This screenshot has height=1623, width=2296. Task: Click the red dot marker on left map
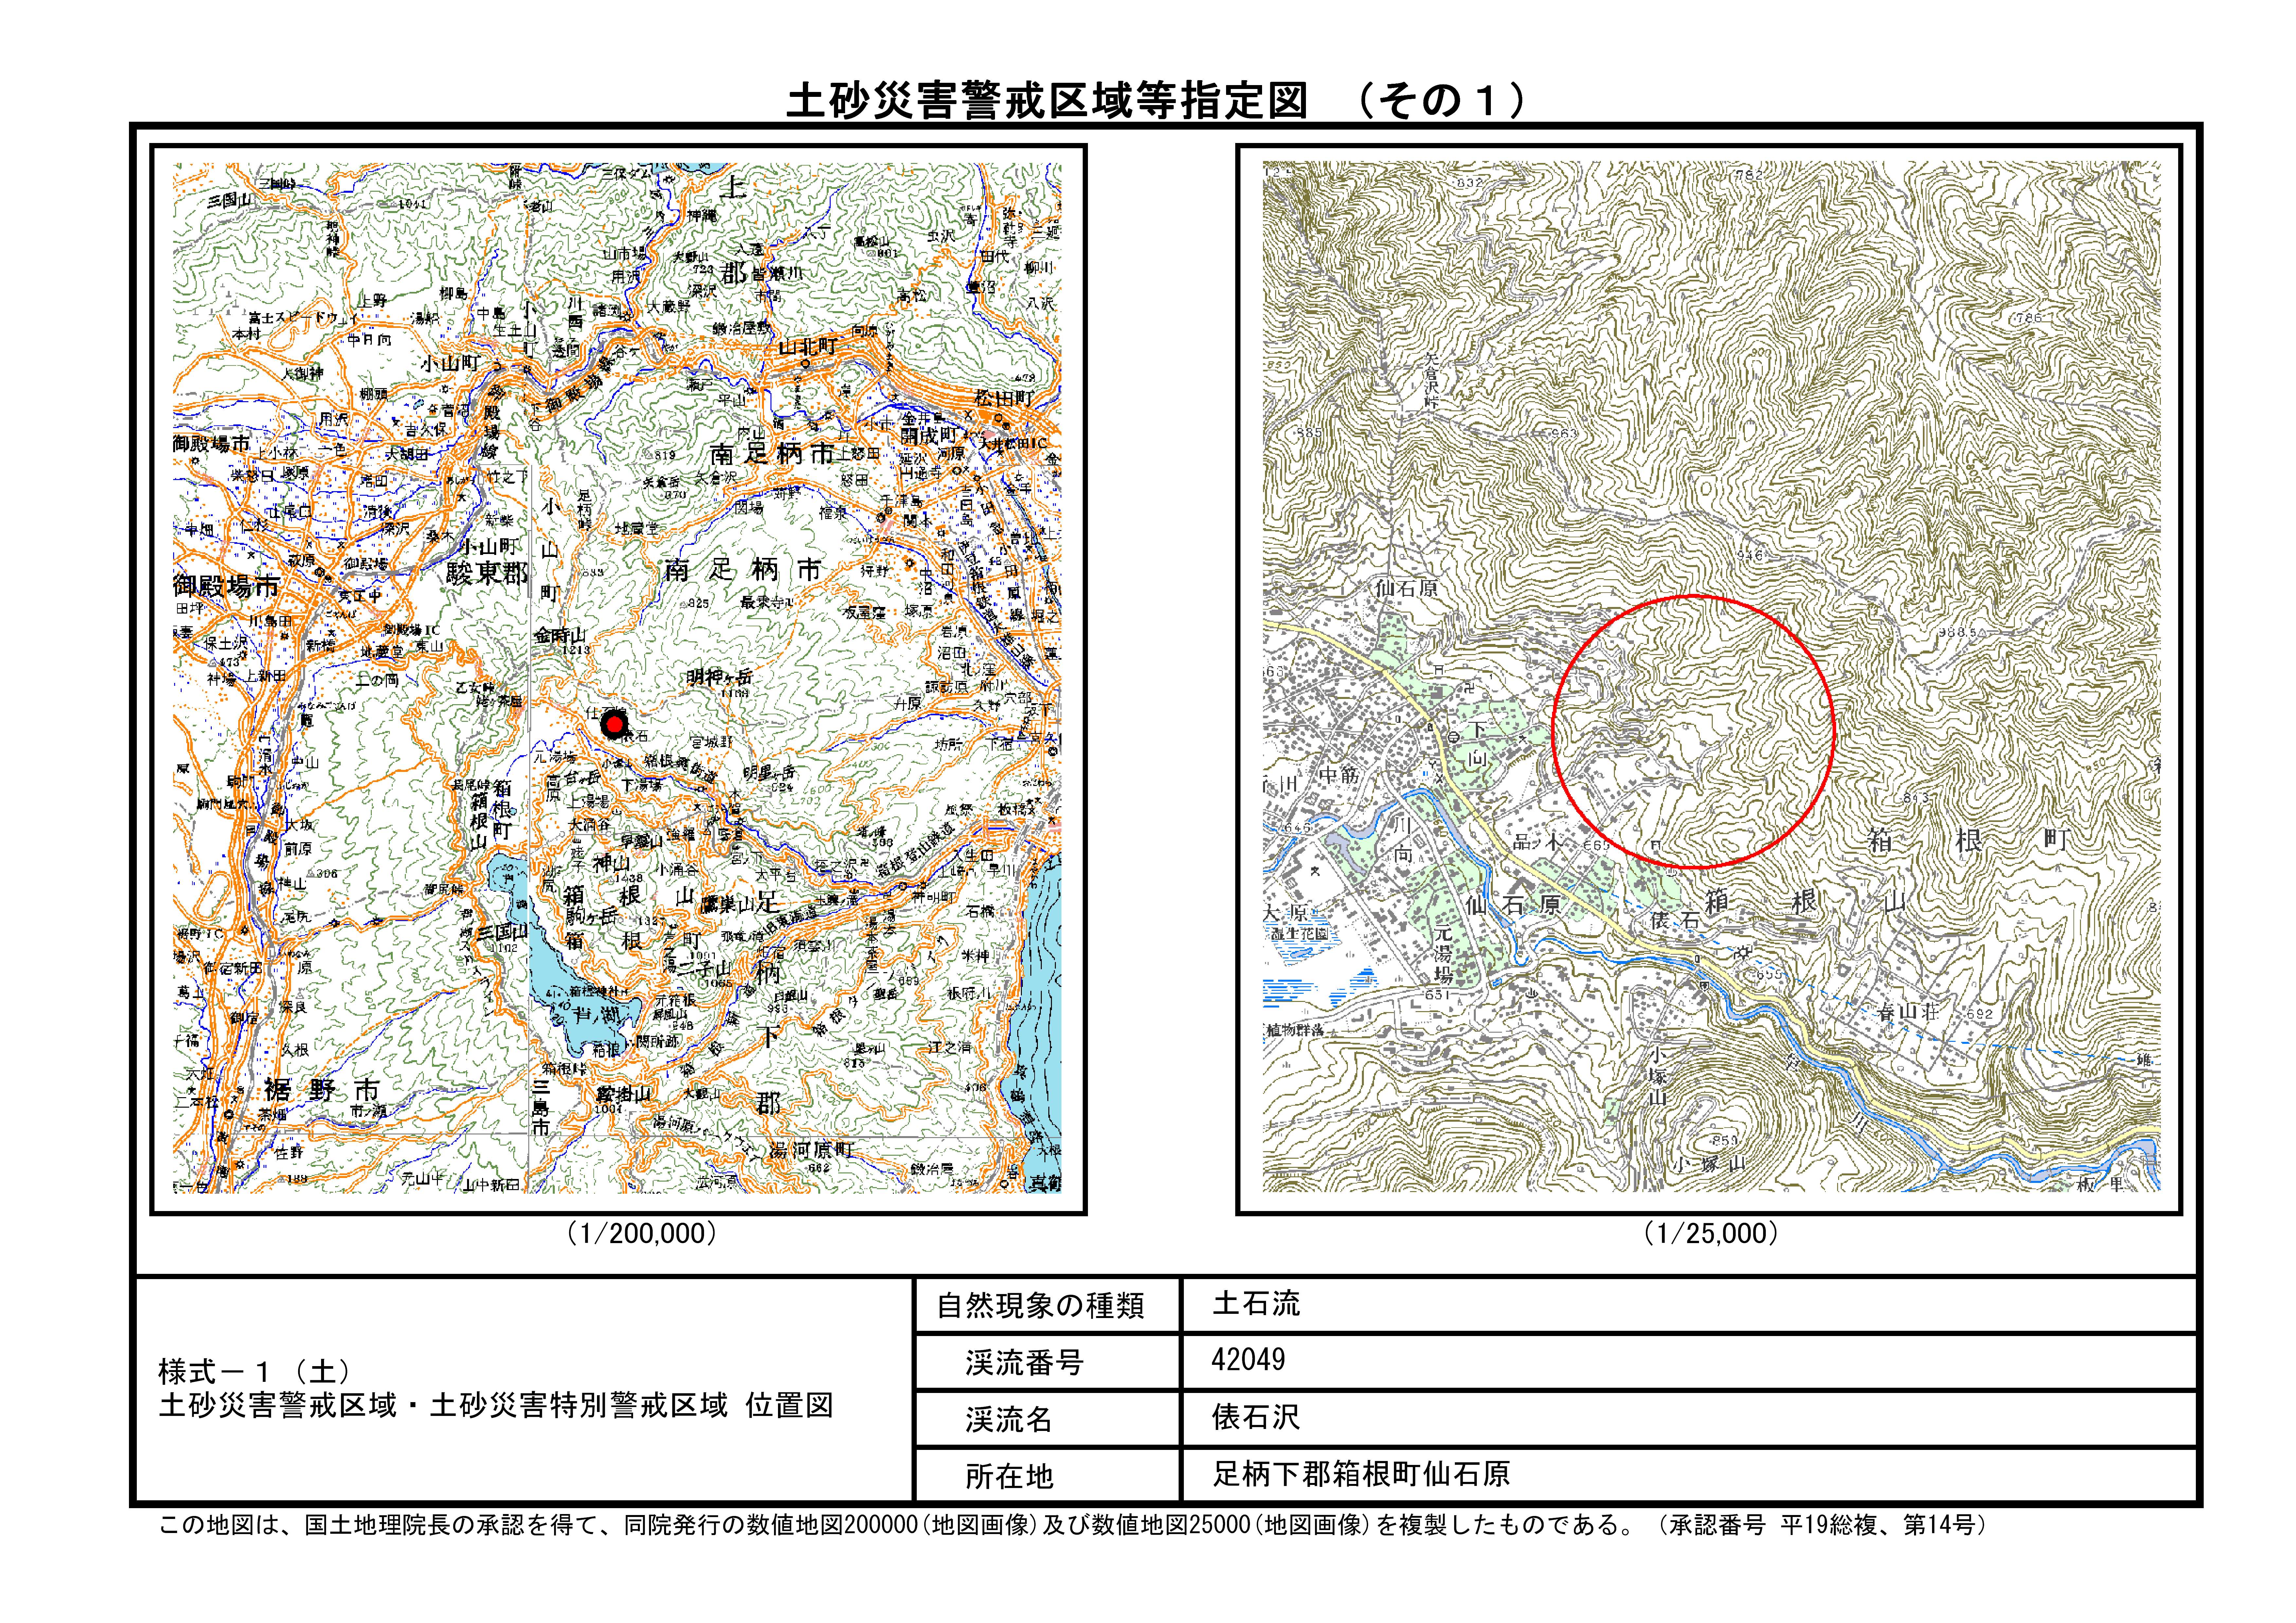click(x=615, y=724)
